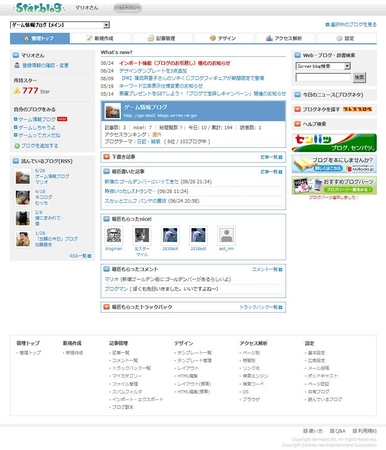Click ネコログ thumbnail in RSS list
The image size is (386, 450).
coord(23,197)
